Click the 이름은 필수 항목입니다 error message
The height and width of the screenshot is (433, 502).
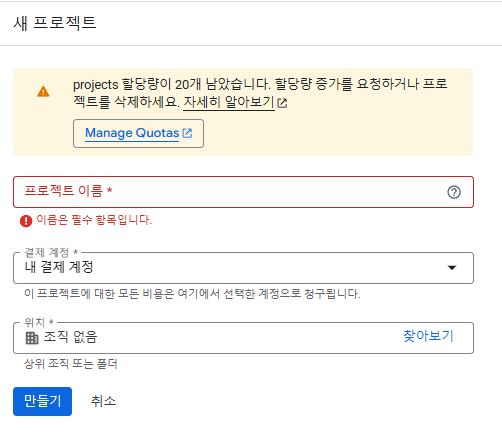click(94, 220)
